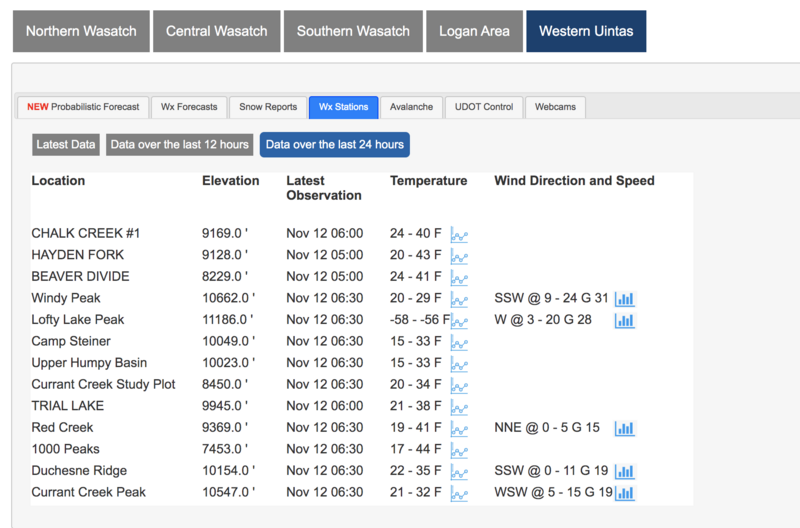View wind chart for Red Creek
The width and height of the screenshot is (800, 528).
click(625, 429)
